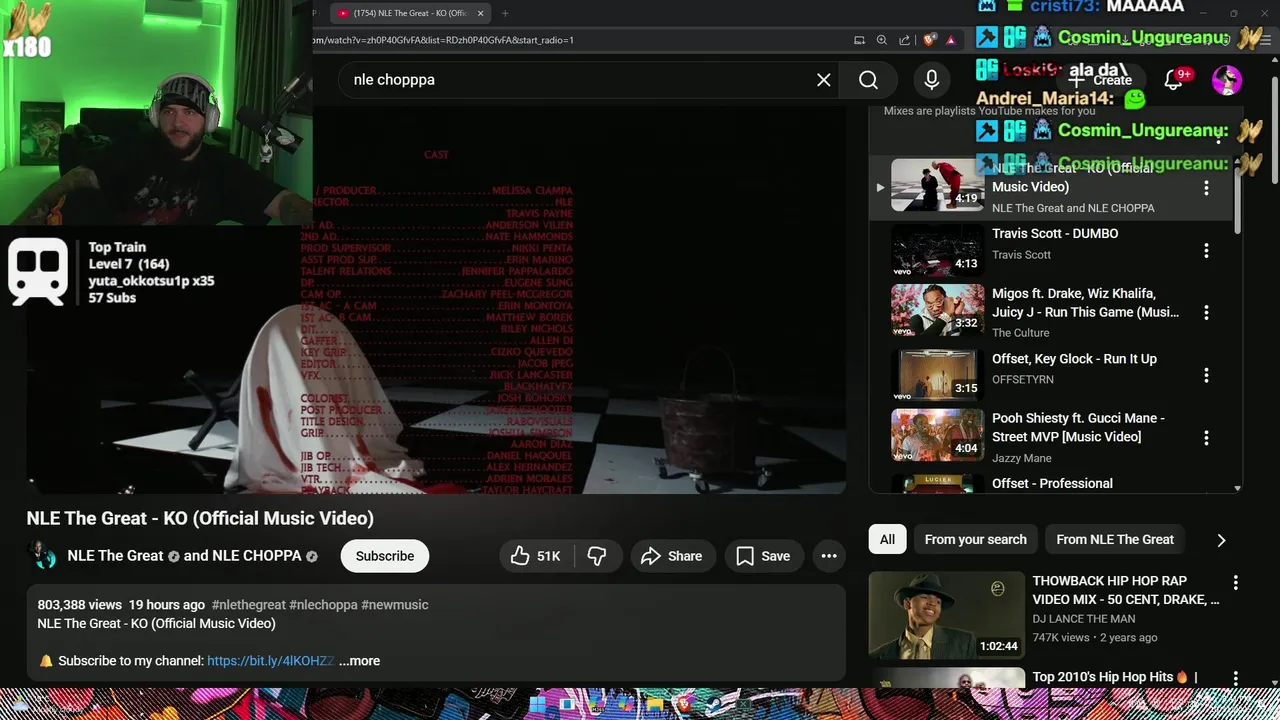Click the cast media icon in address bar
Screen dimensions: 1280x720
click(x=859, y=40)
